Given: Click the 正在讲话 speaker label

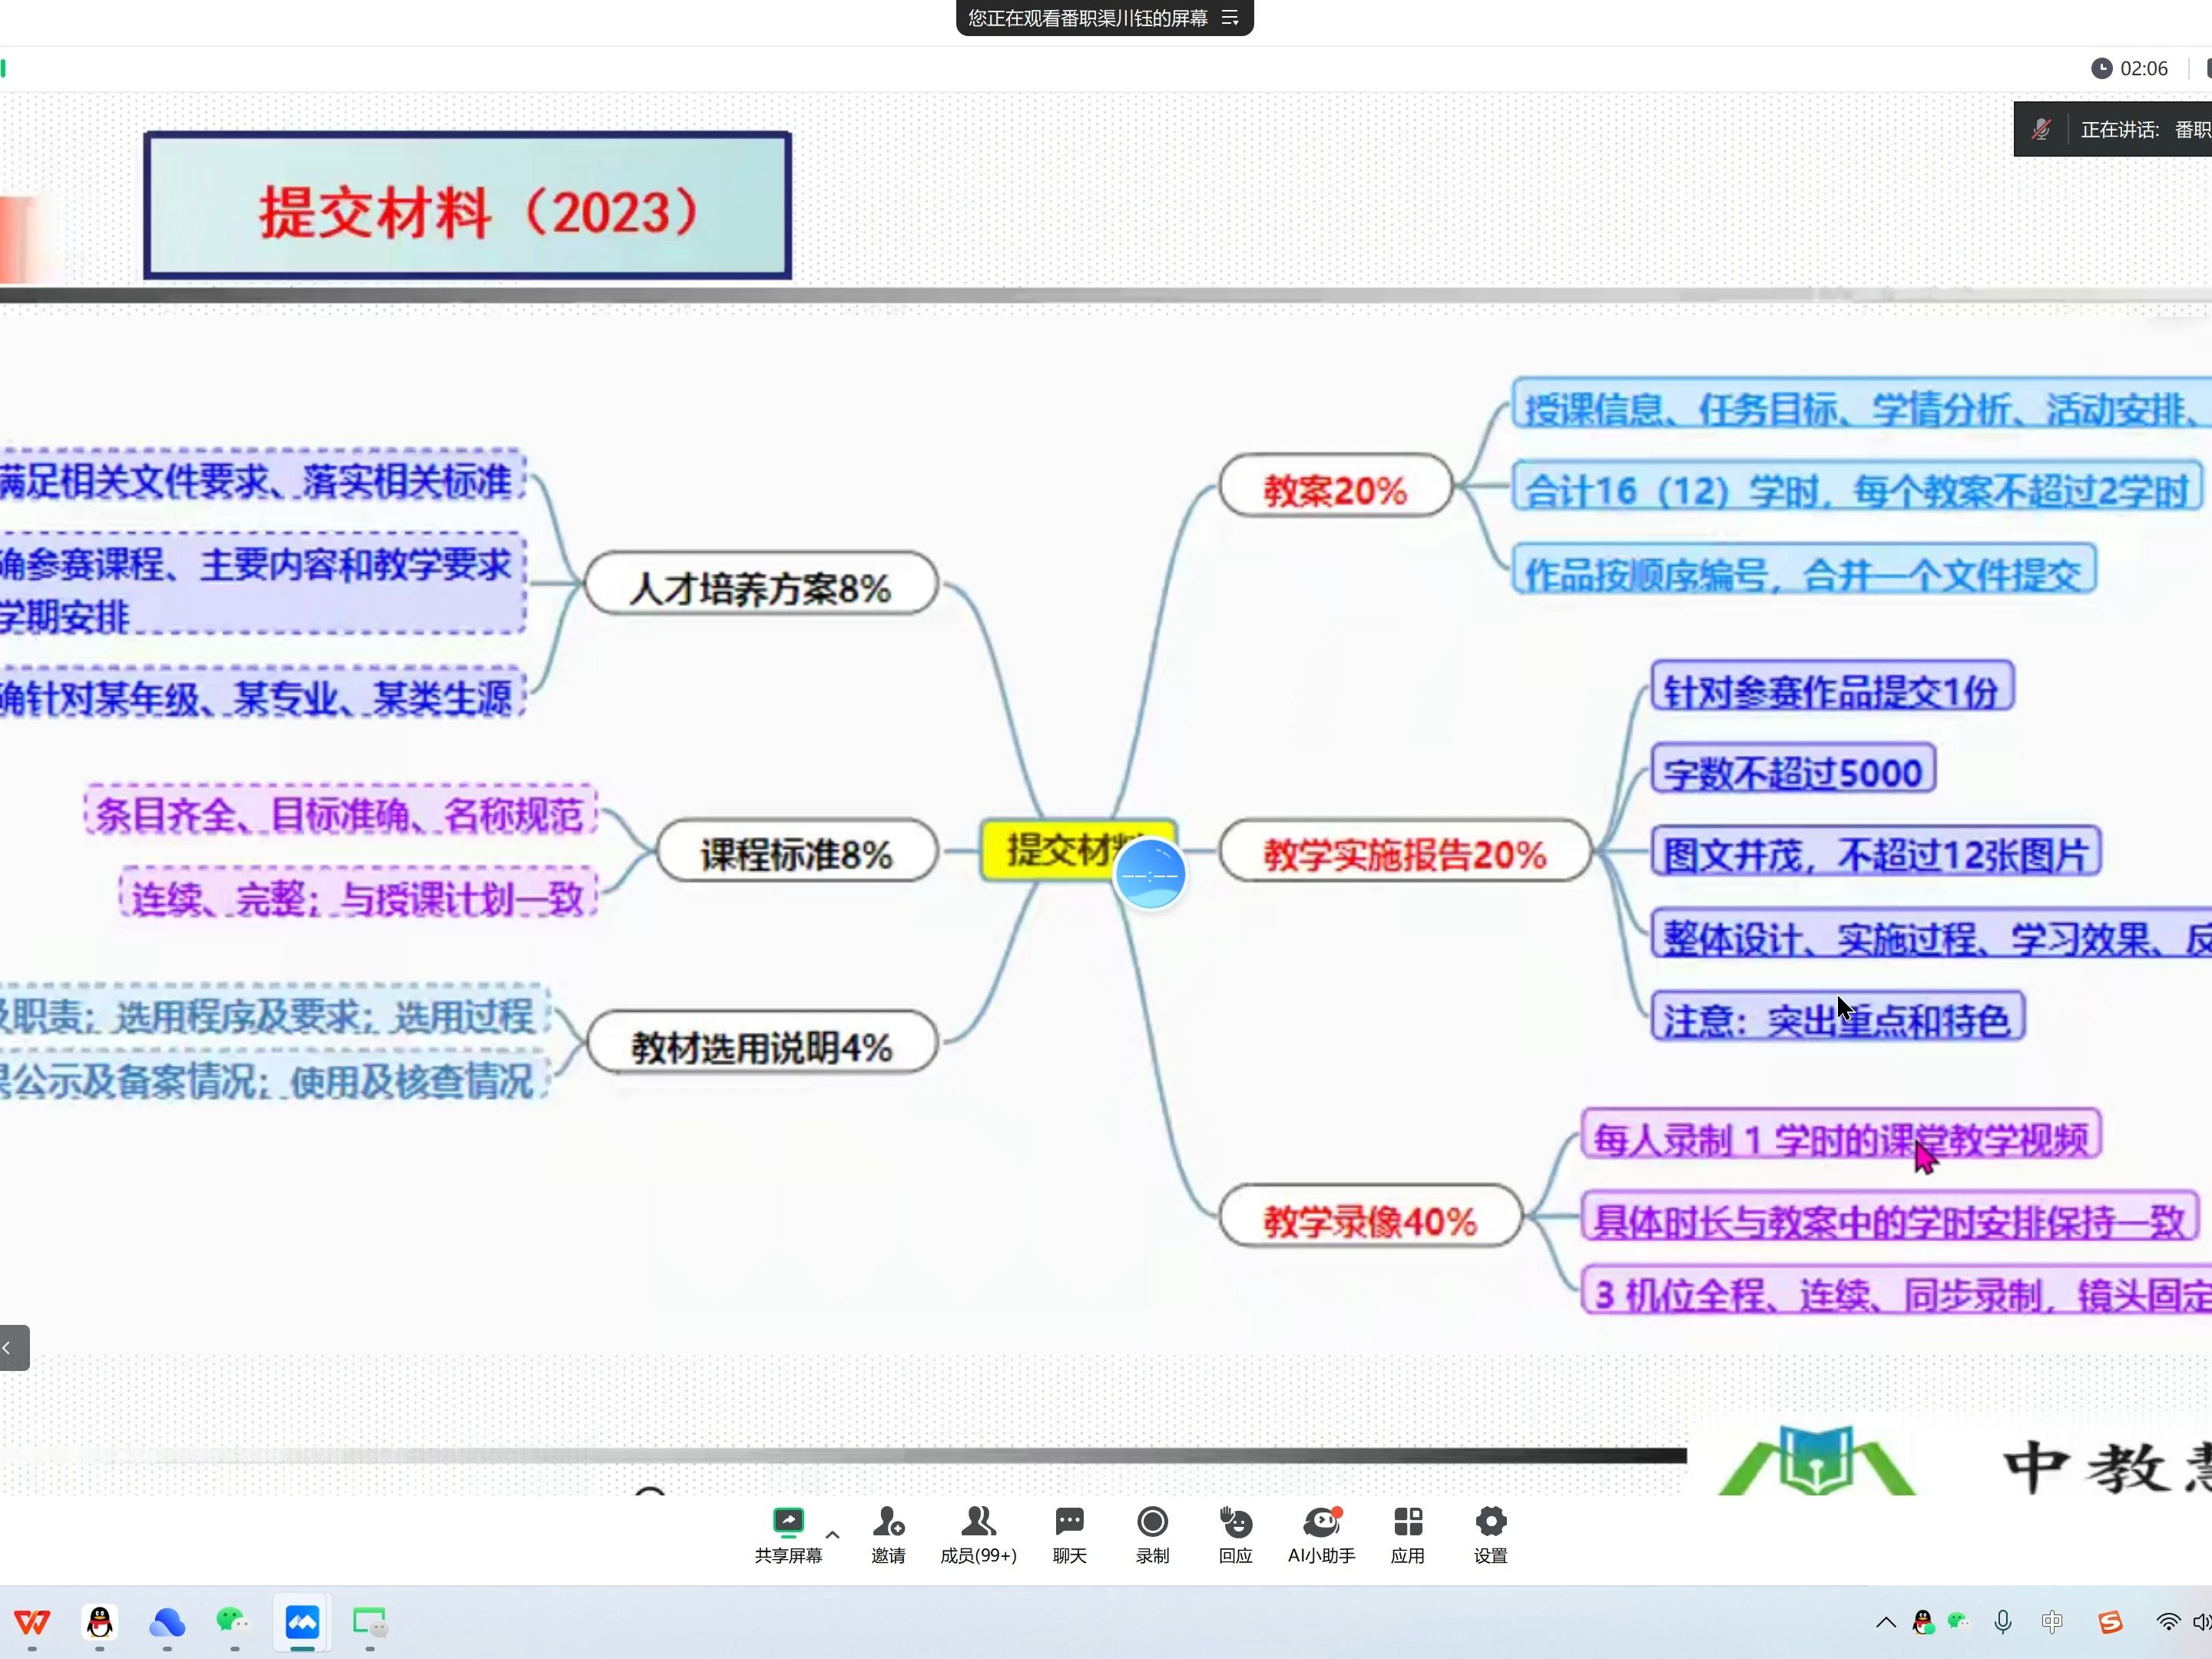Looking at the screenshot, I should [2119, 129].
